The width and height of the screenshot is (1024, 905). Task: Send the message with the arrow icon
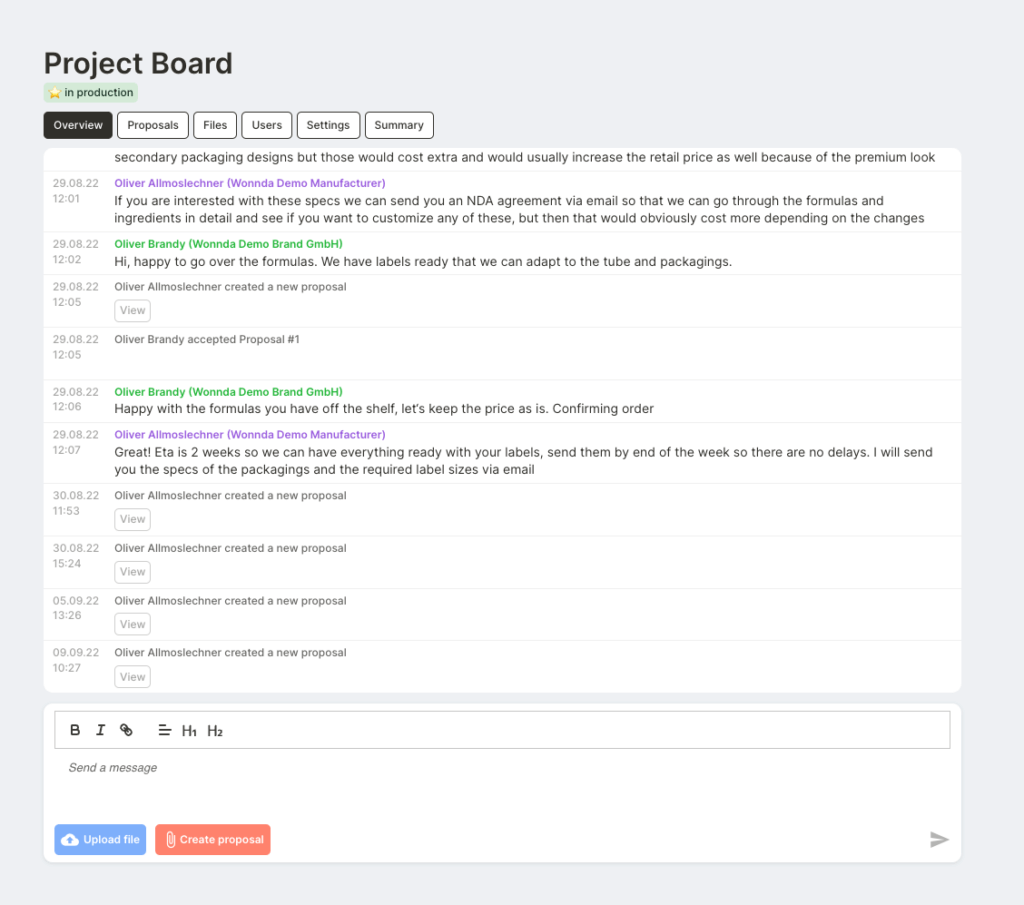coord(938,840)
